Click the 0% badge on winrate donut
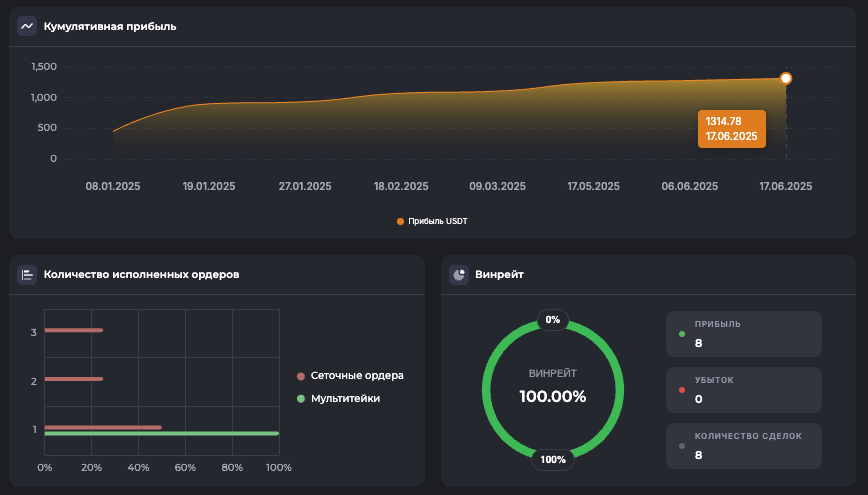Viewport: 868px width, 495px height. pyautogui.click(x=553, y=321)
